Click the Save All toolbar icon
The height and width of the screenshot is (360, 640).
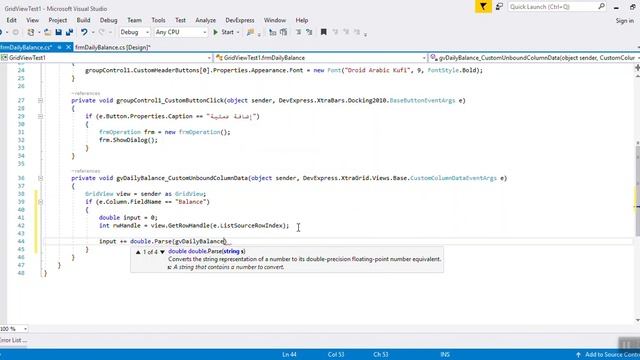point(69,32)
